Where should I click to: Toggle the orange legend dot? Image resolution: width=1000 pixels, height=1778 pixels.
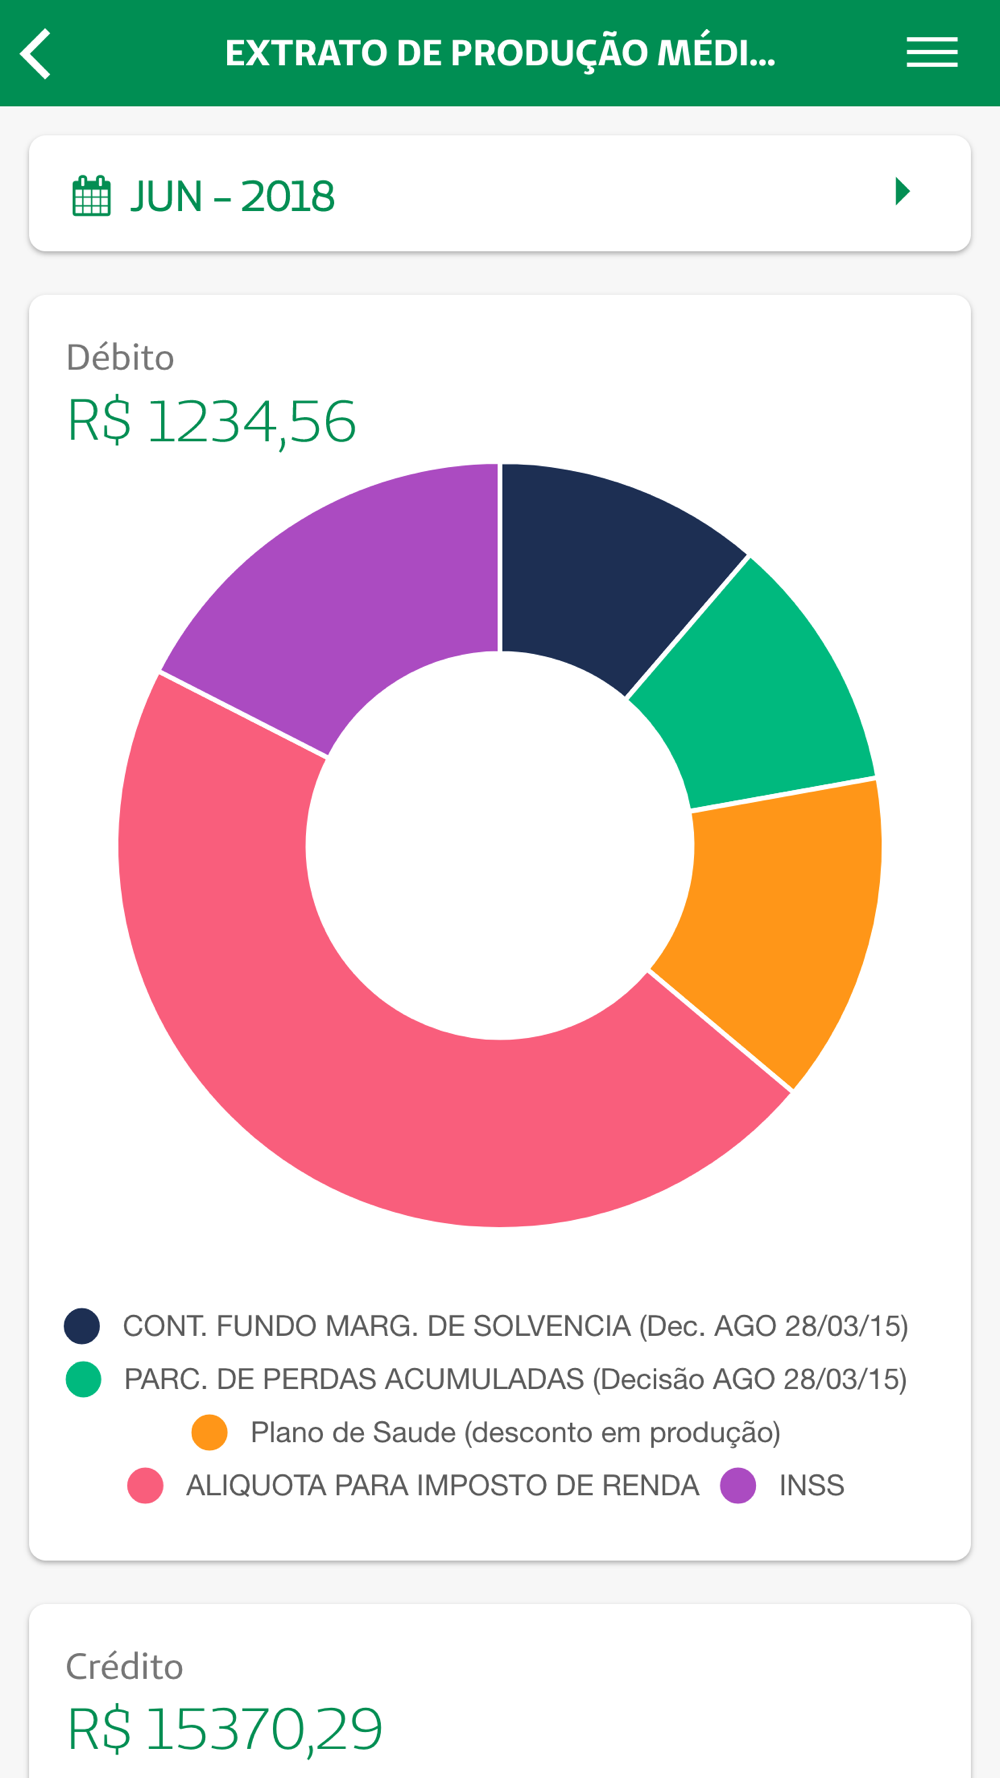pos(210,1433)
